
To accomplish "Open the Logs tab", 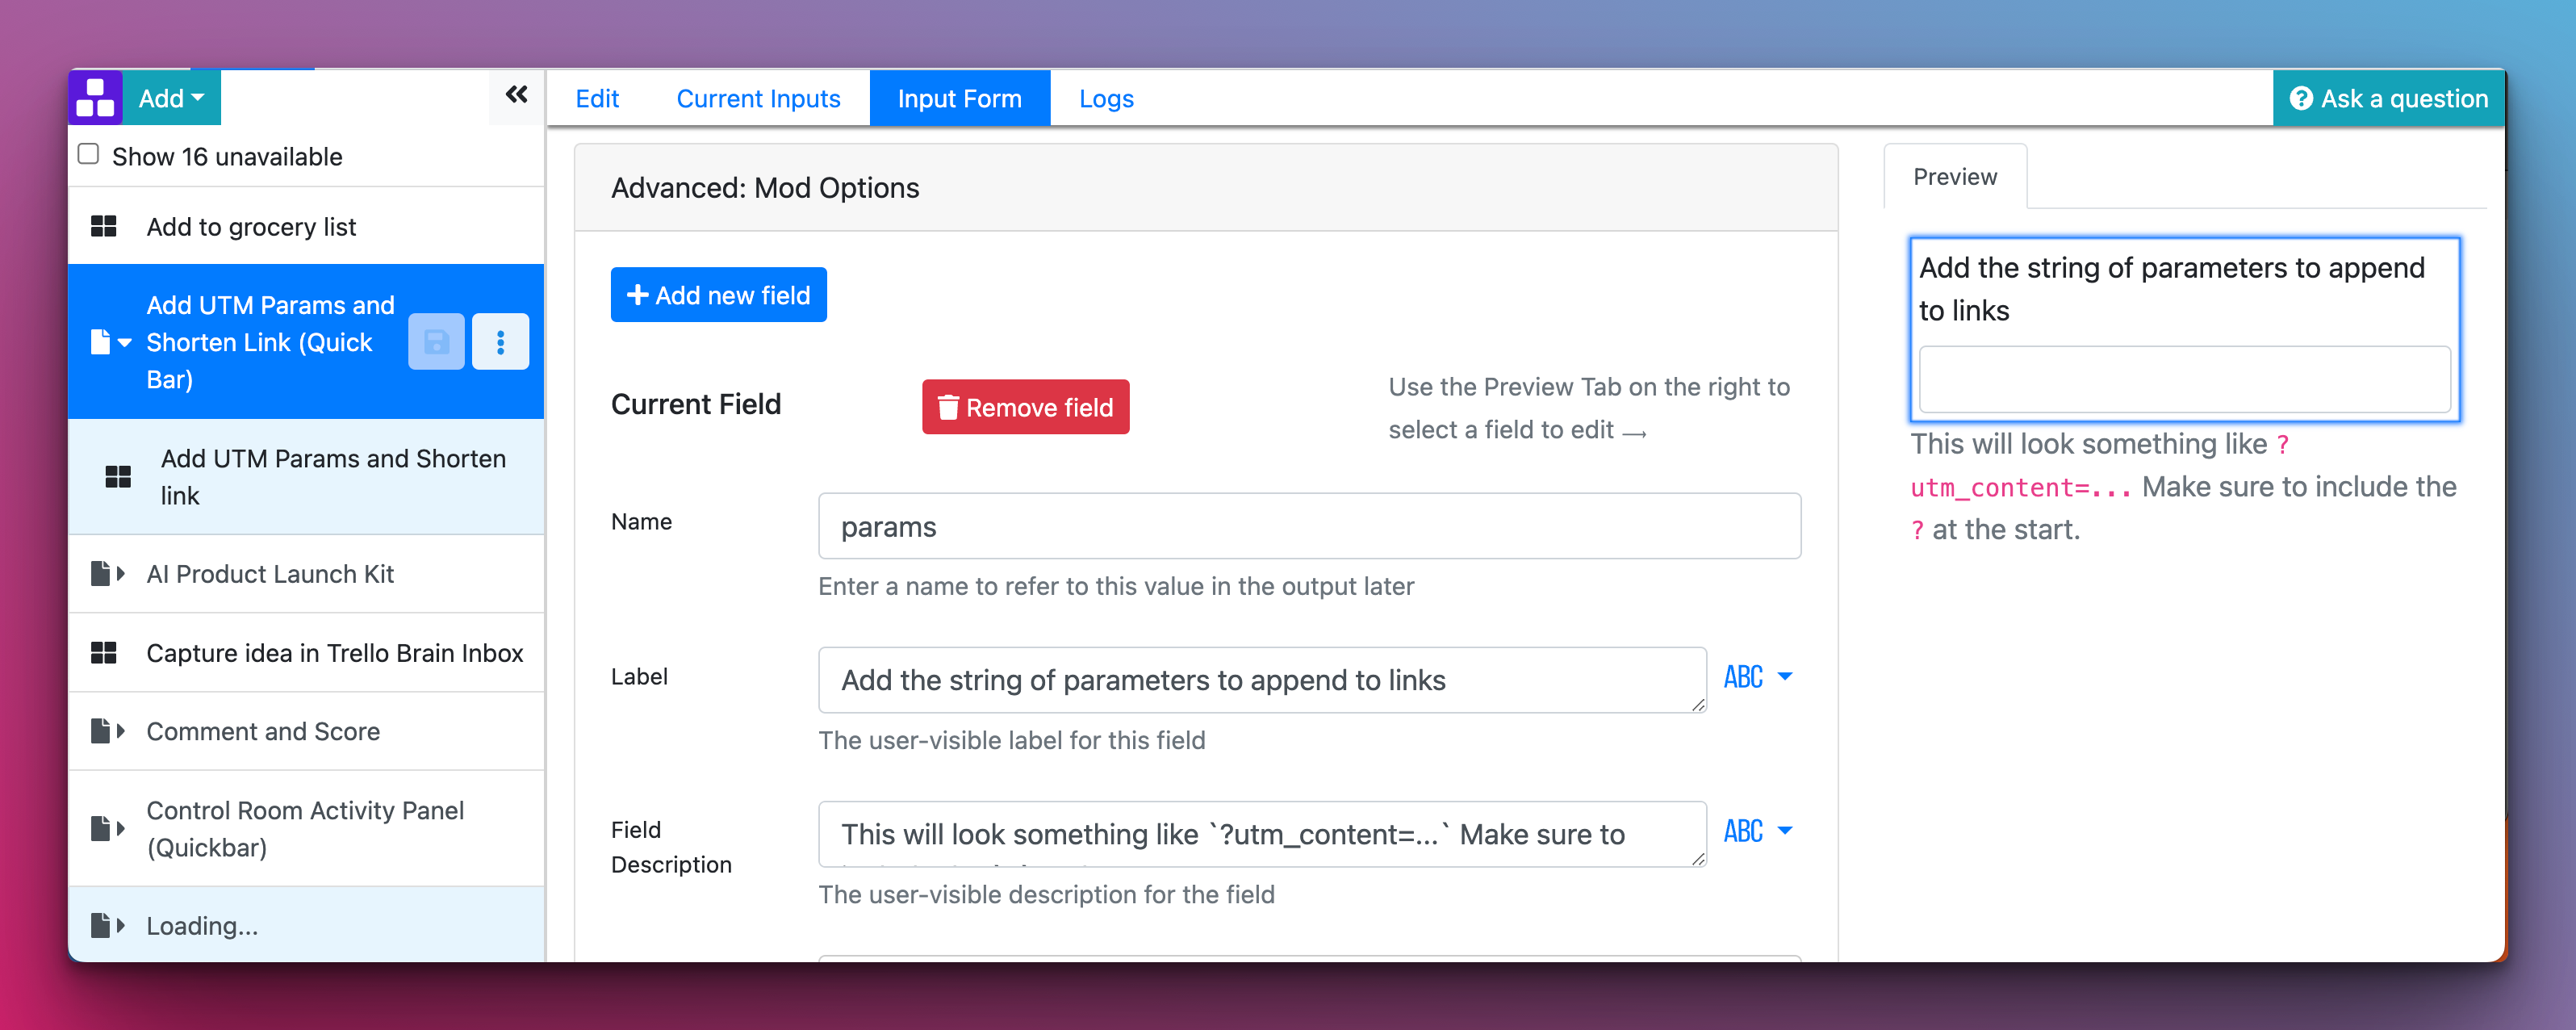I will [1105, 98].
